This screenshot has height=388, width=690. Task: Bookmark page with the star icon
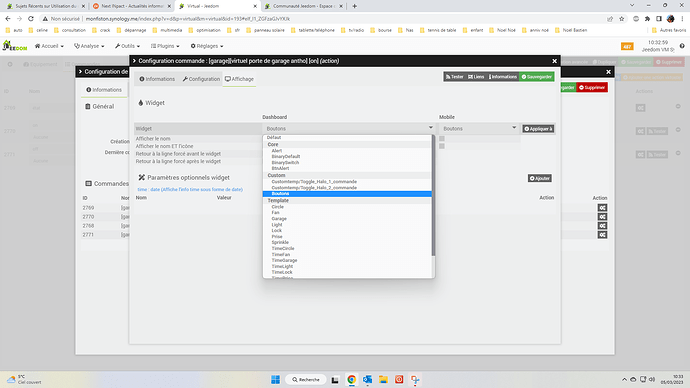[x=621, y=19]
